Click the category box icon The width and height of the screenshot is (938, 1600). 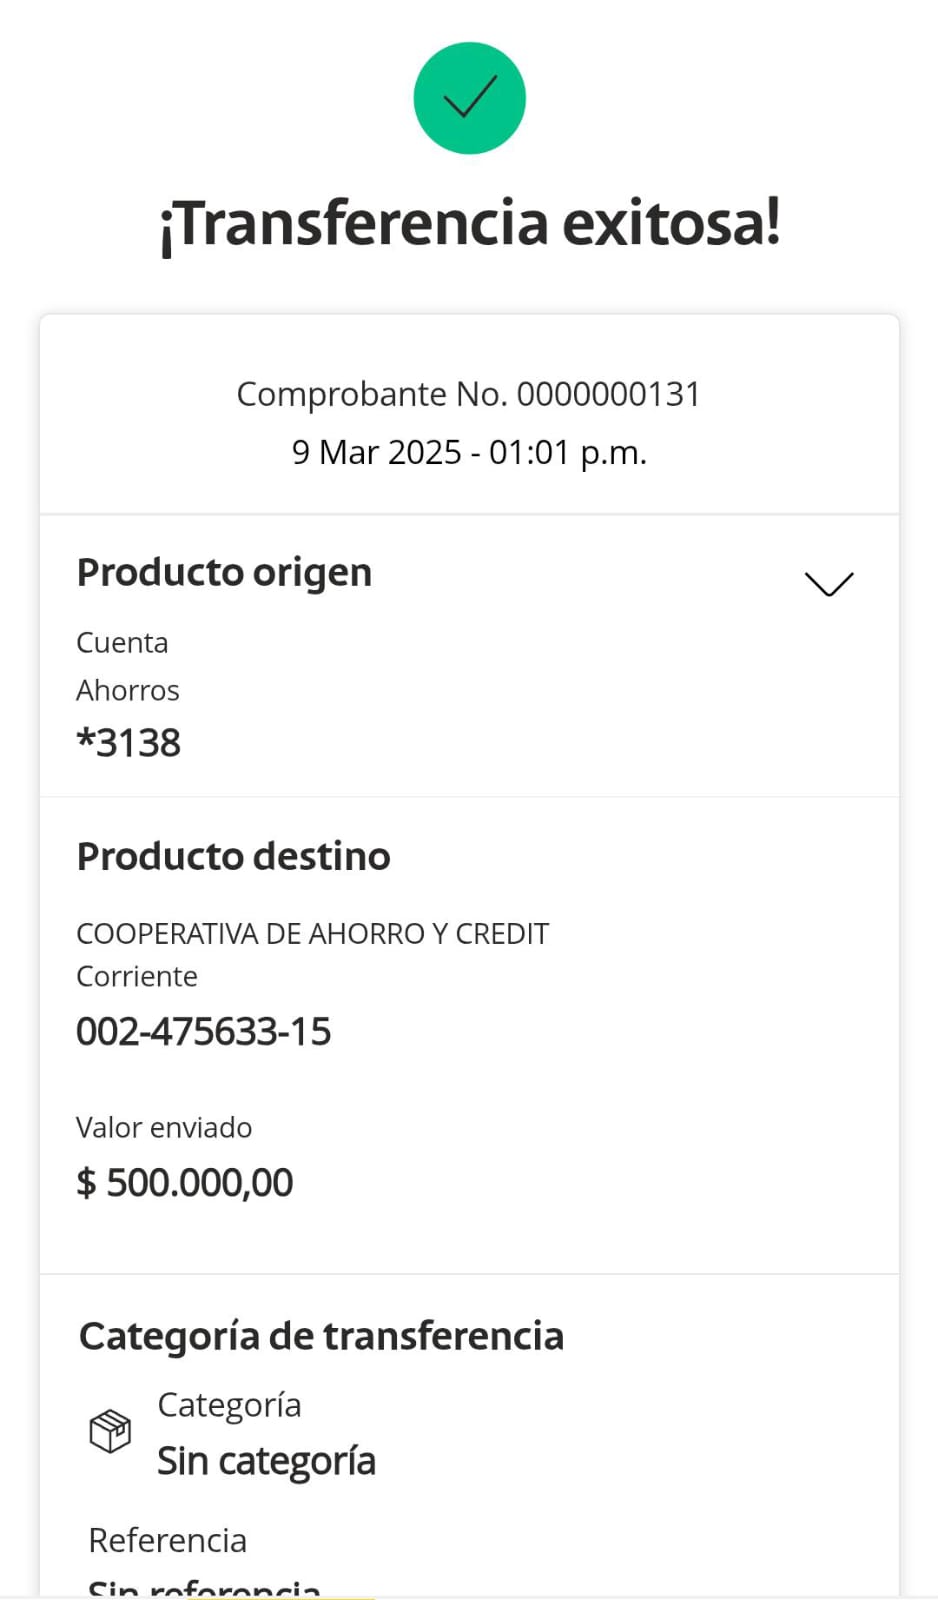110,1431
